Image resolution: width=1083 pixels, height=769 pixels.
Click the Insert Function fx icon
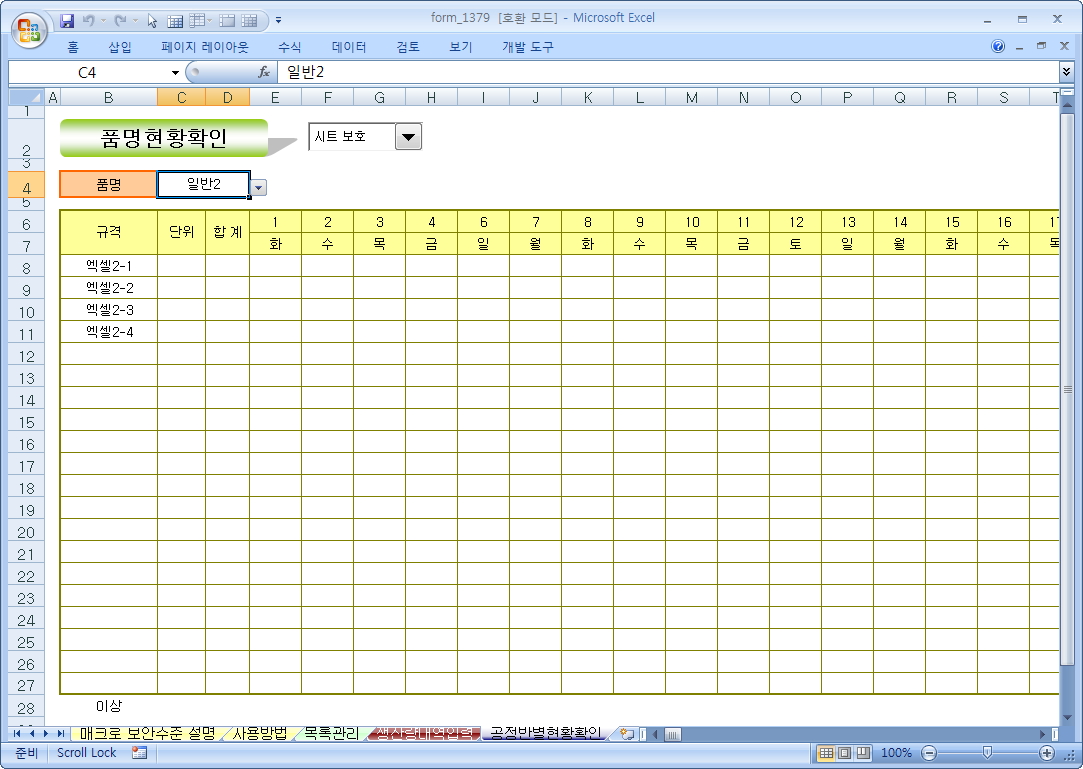click(264, 72)
